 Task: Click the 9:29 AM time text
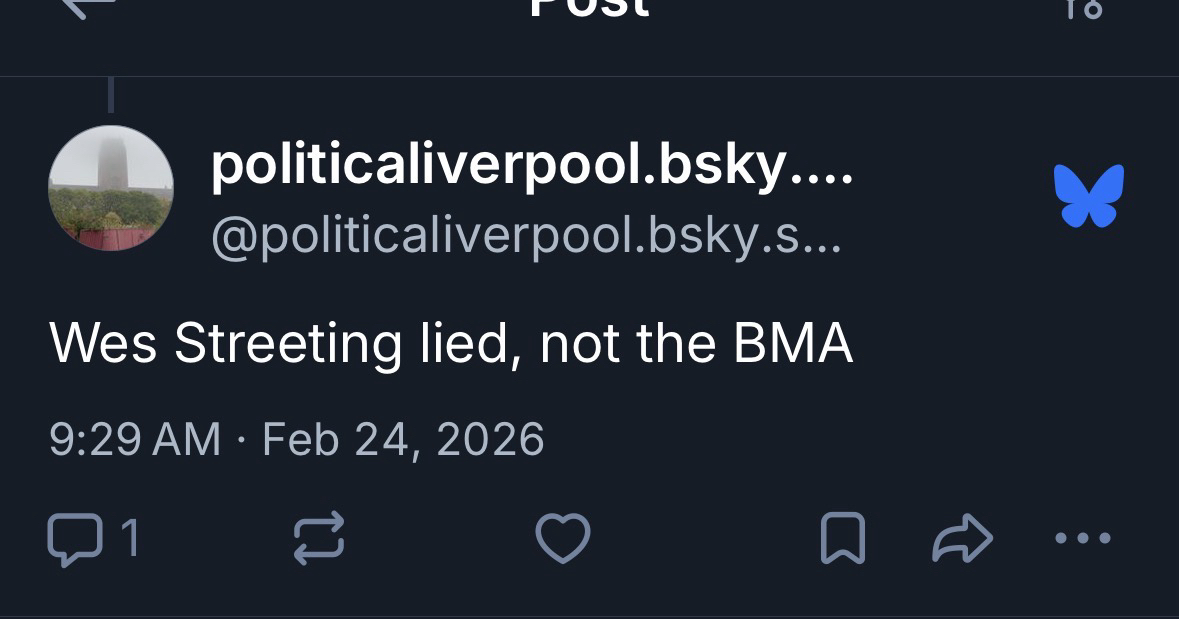[x=134, y=440]
